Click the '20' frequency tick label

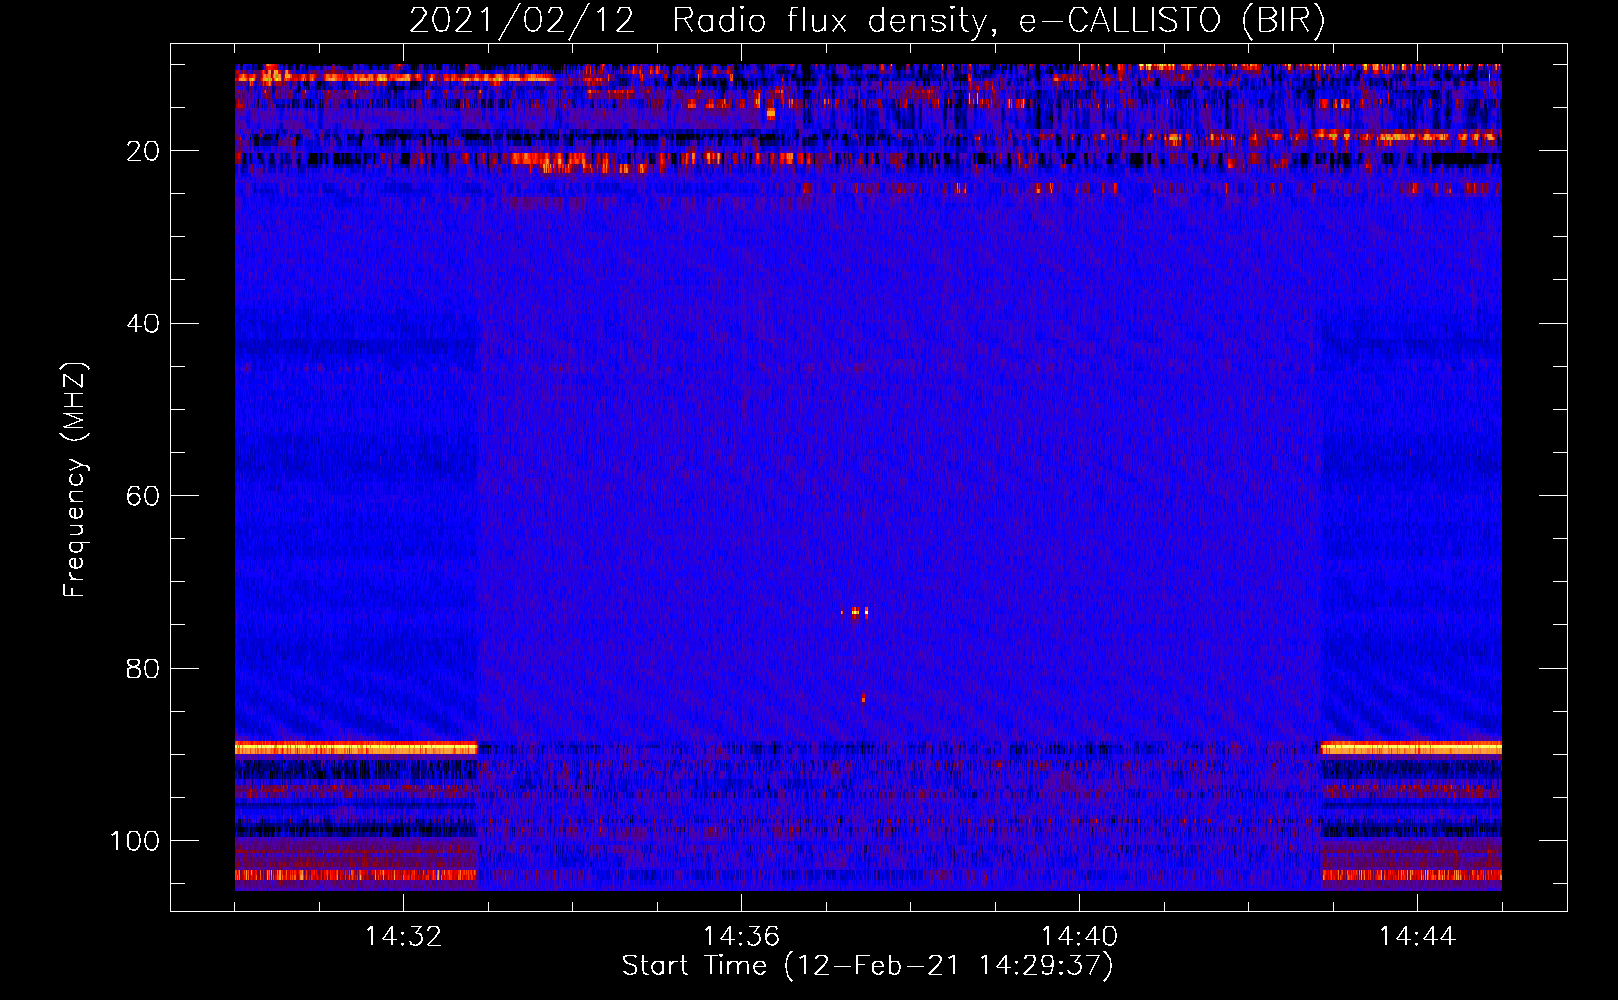coord(144,151)
